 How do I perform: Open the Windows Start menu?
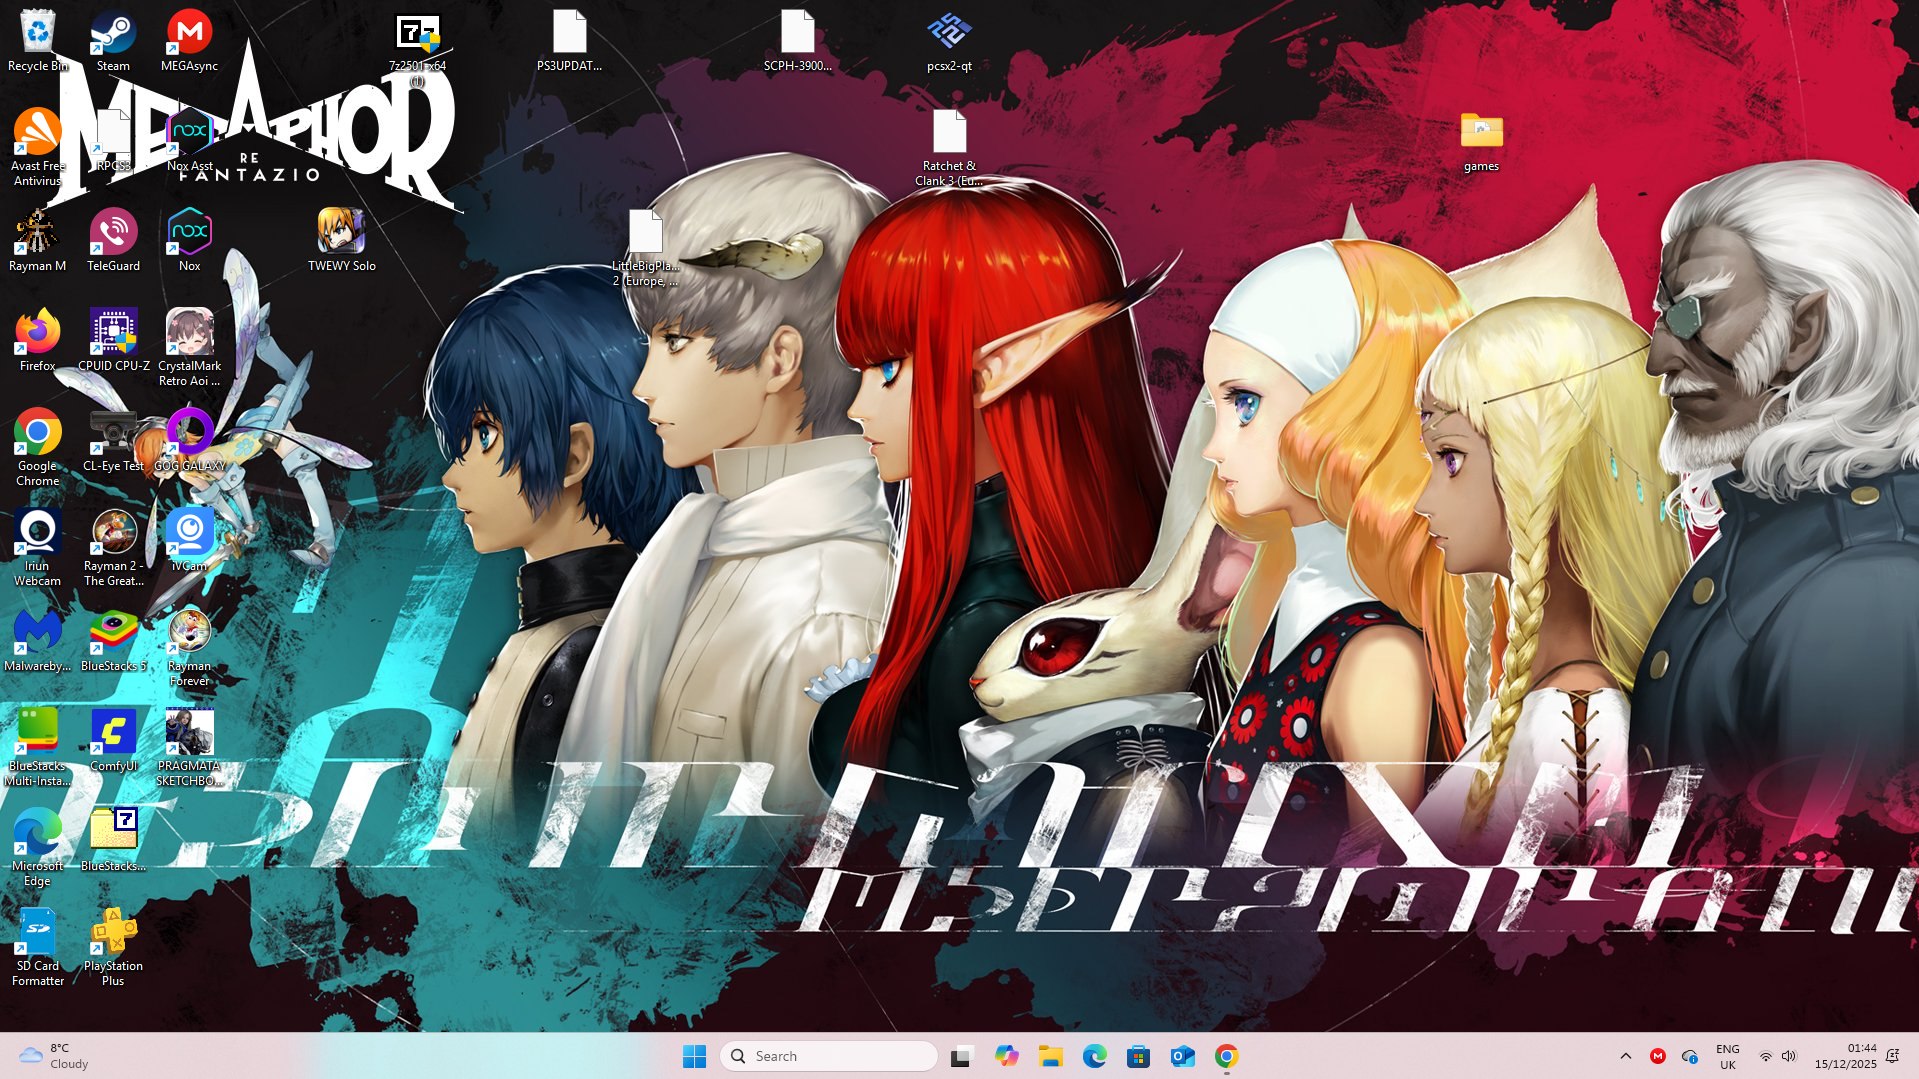pyautogui.click(x=694, y=1056)
